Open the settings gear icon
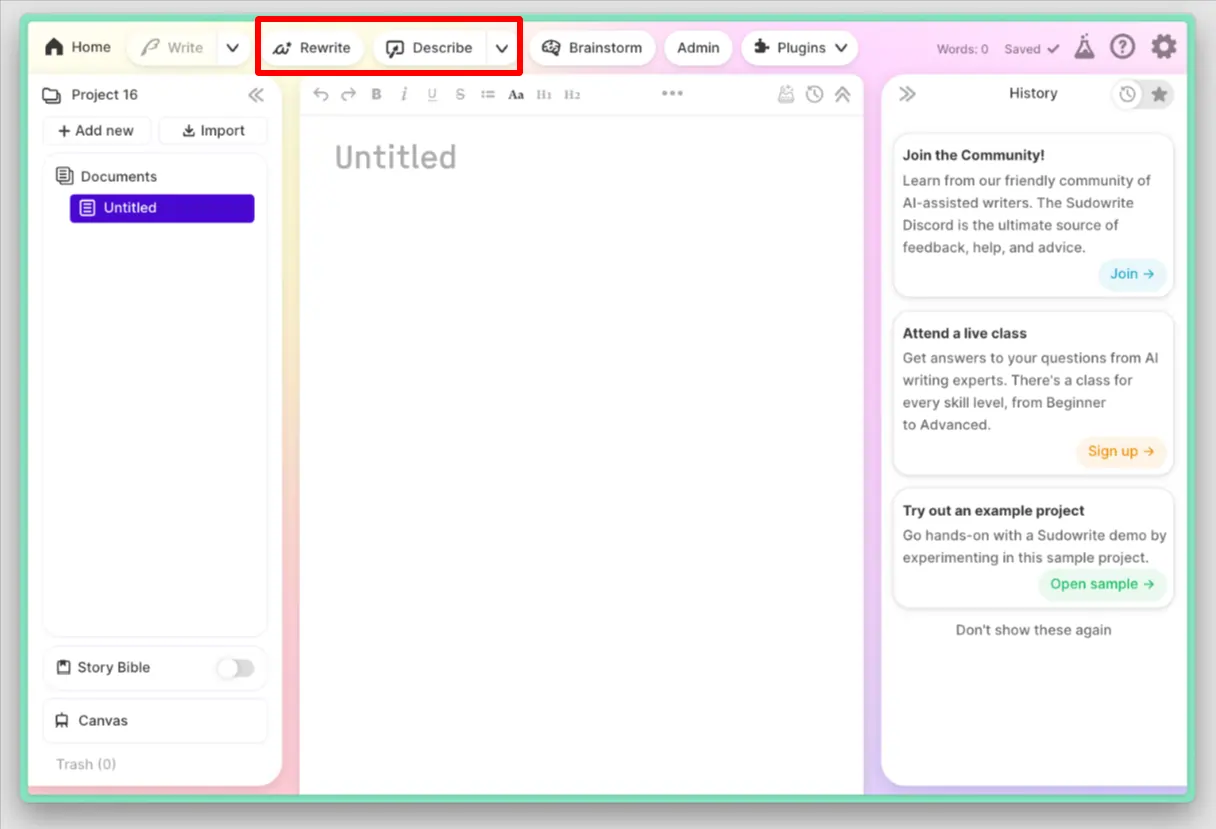Screen dimensions: 1216x829 1163,46
